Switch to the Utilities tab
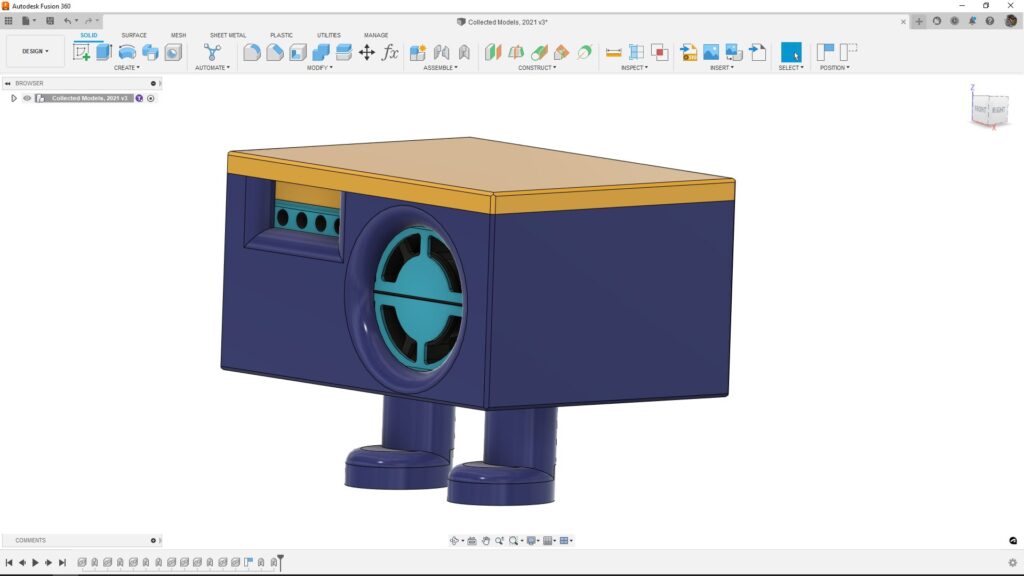 [328, 35]
